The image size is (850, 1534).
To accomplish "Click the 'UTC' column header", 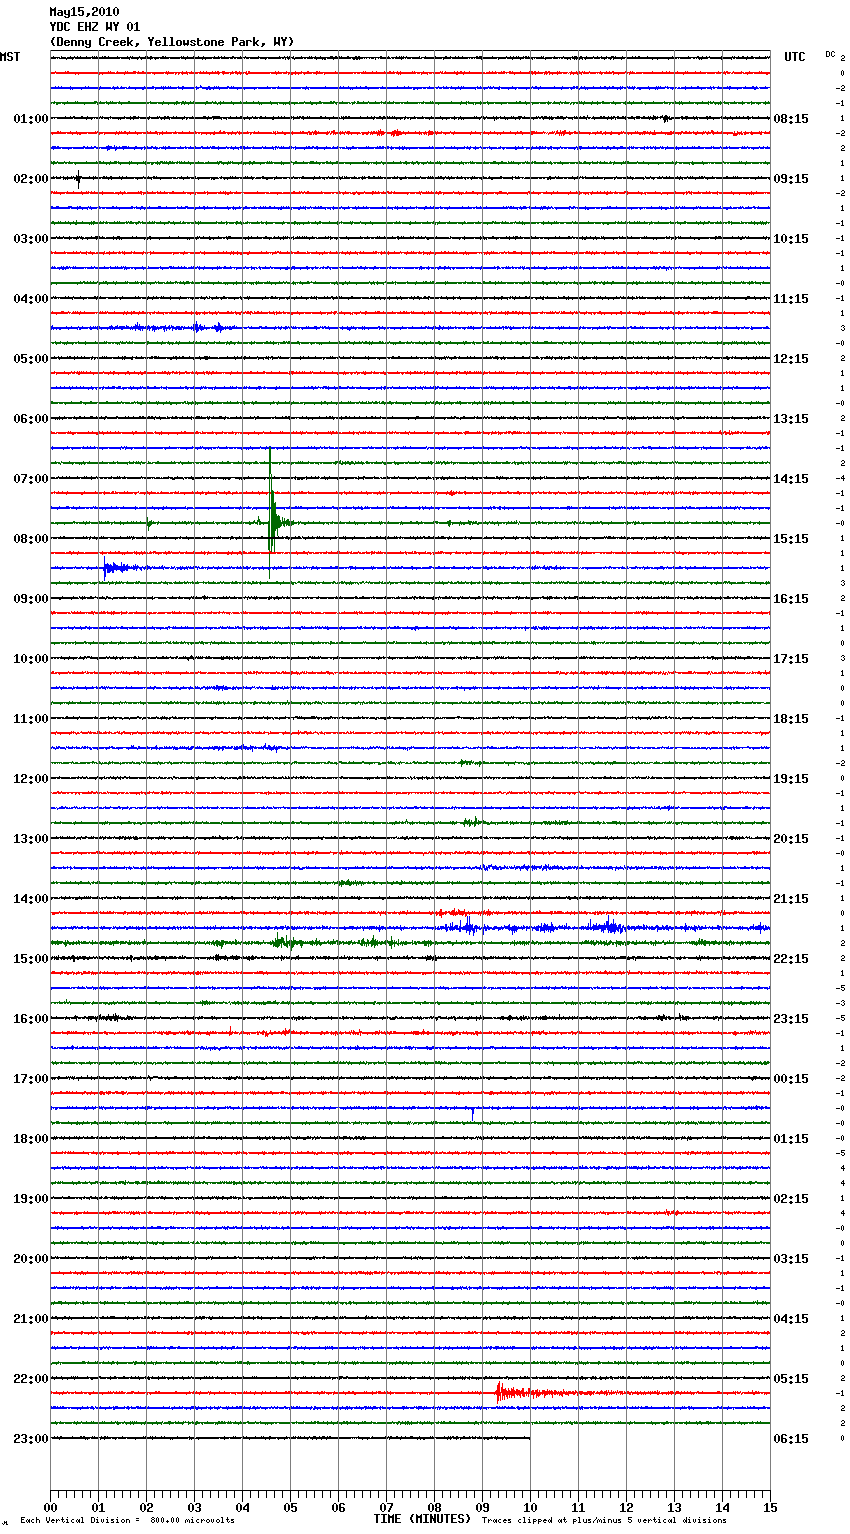I will (x=795, y=57).
